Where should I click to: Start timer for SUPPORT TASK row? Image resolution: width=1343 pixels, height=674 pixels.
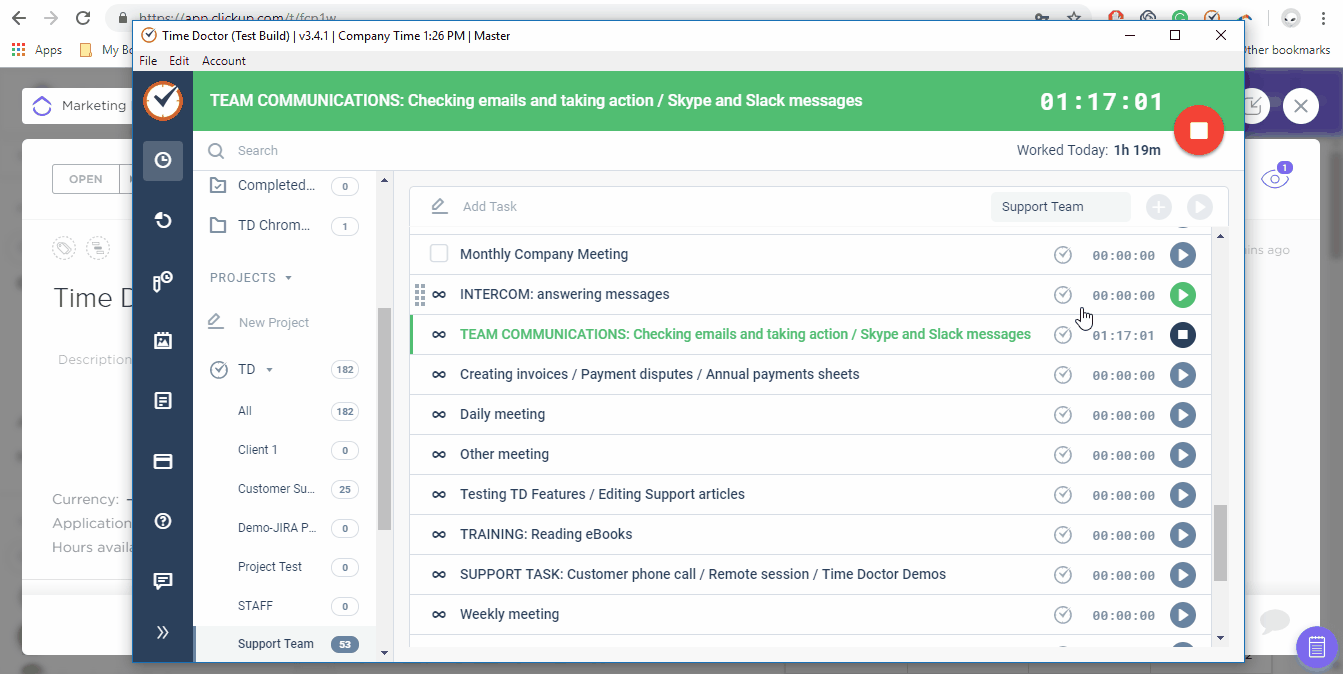[1182, 575]
